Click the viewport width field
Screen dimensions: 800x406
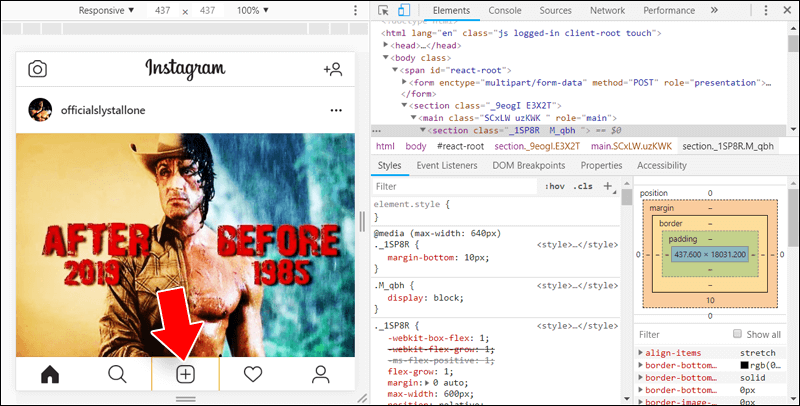[x=162, y=10]
